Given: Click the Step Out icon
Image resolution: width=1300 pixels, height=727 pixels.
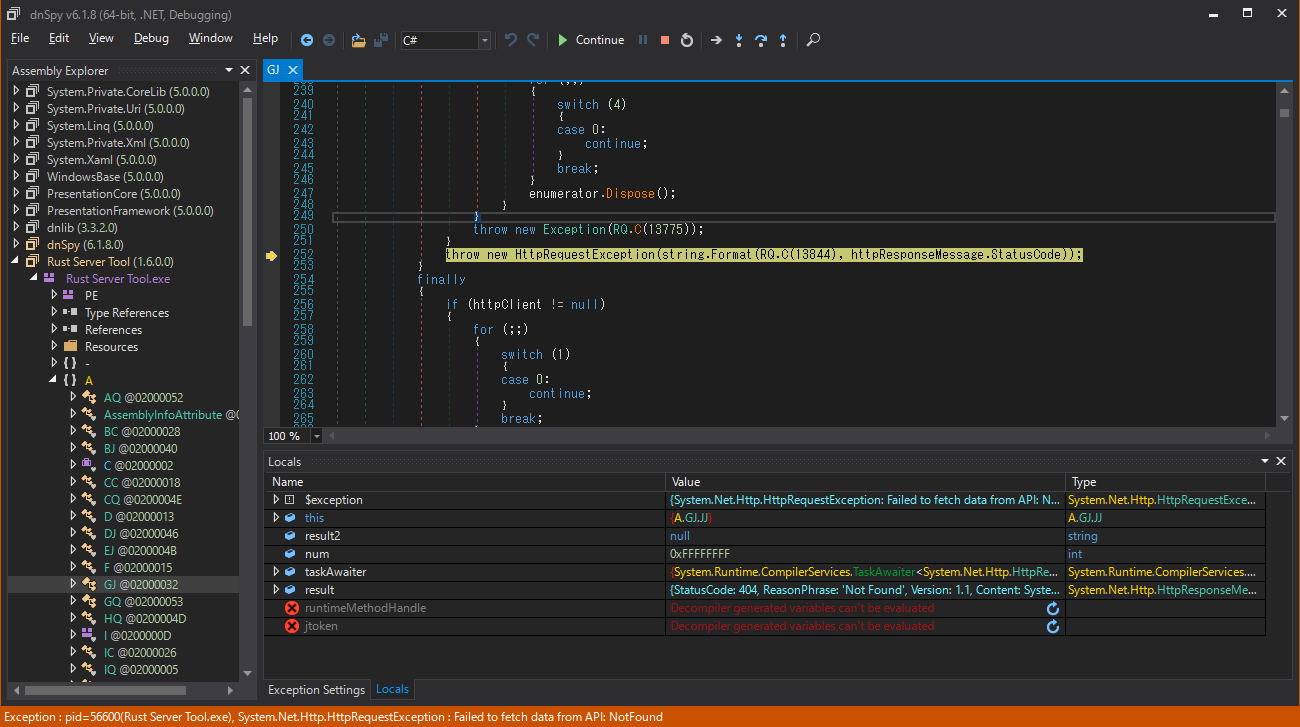Looking at the screenshot, I should (783, 40).
